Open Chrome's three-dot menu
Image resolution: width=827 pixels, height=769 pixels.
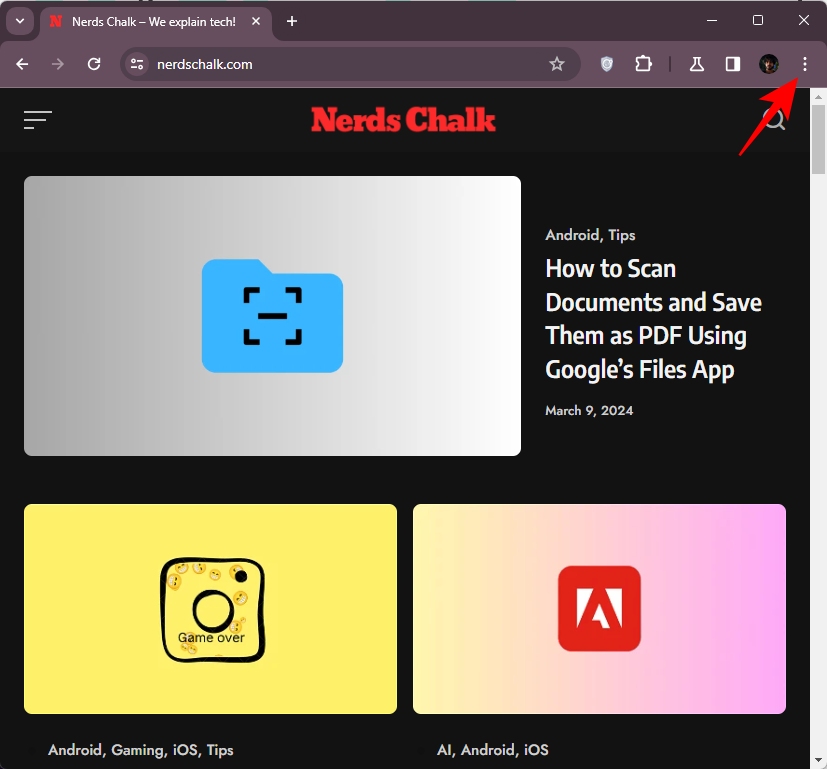[805, 64]
